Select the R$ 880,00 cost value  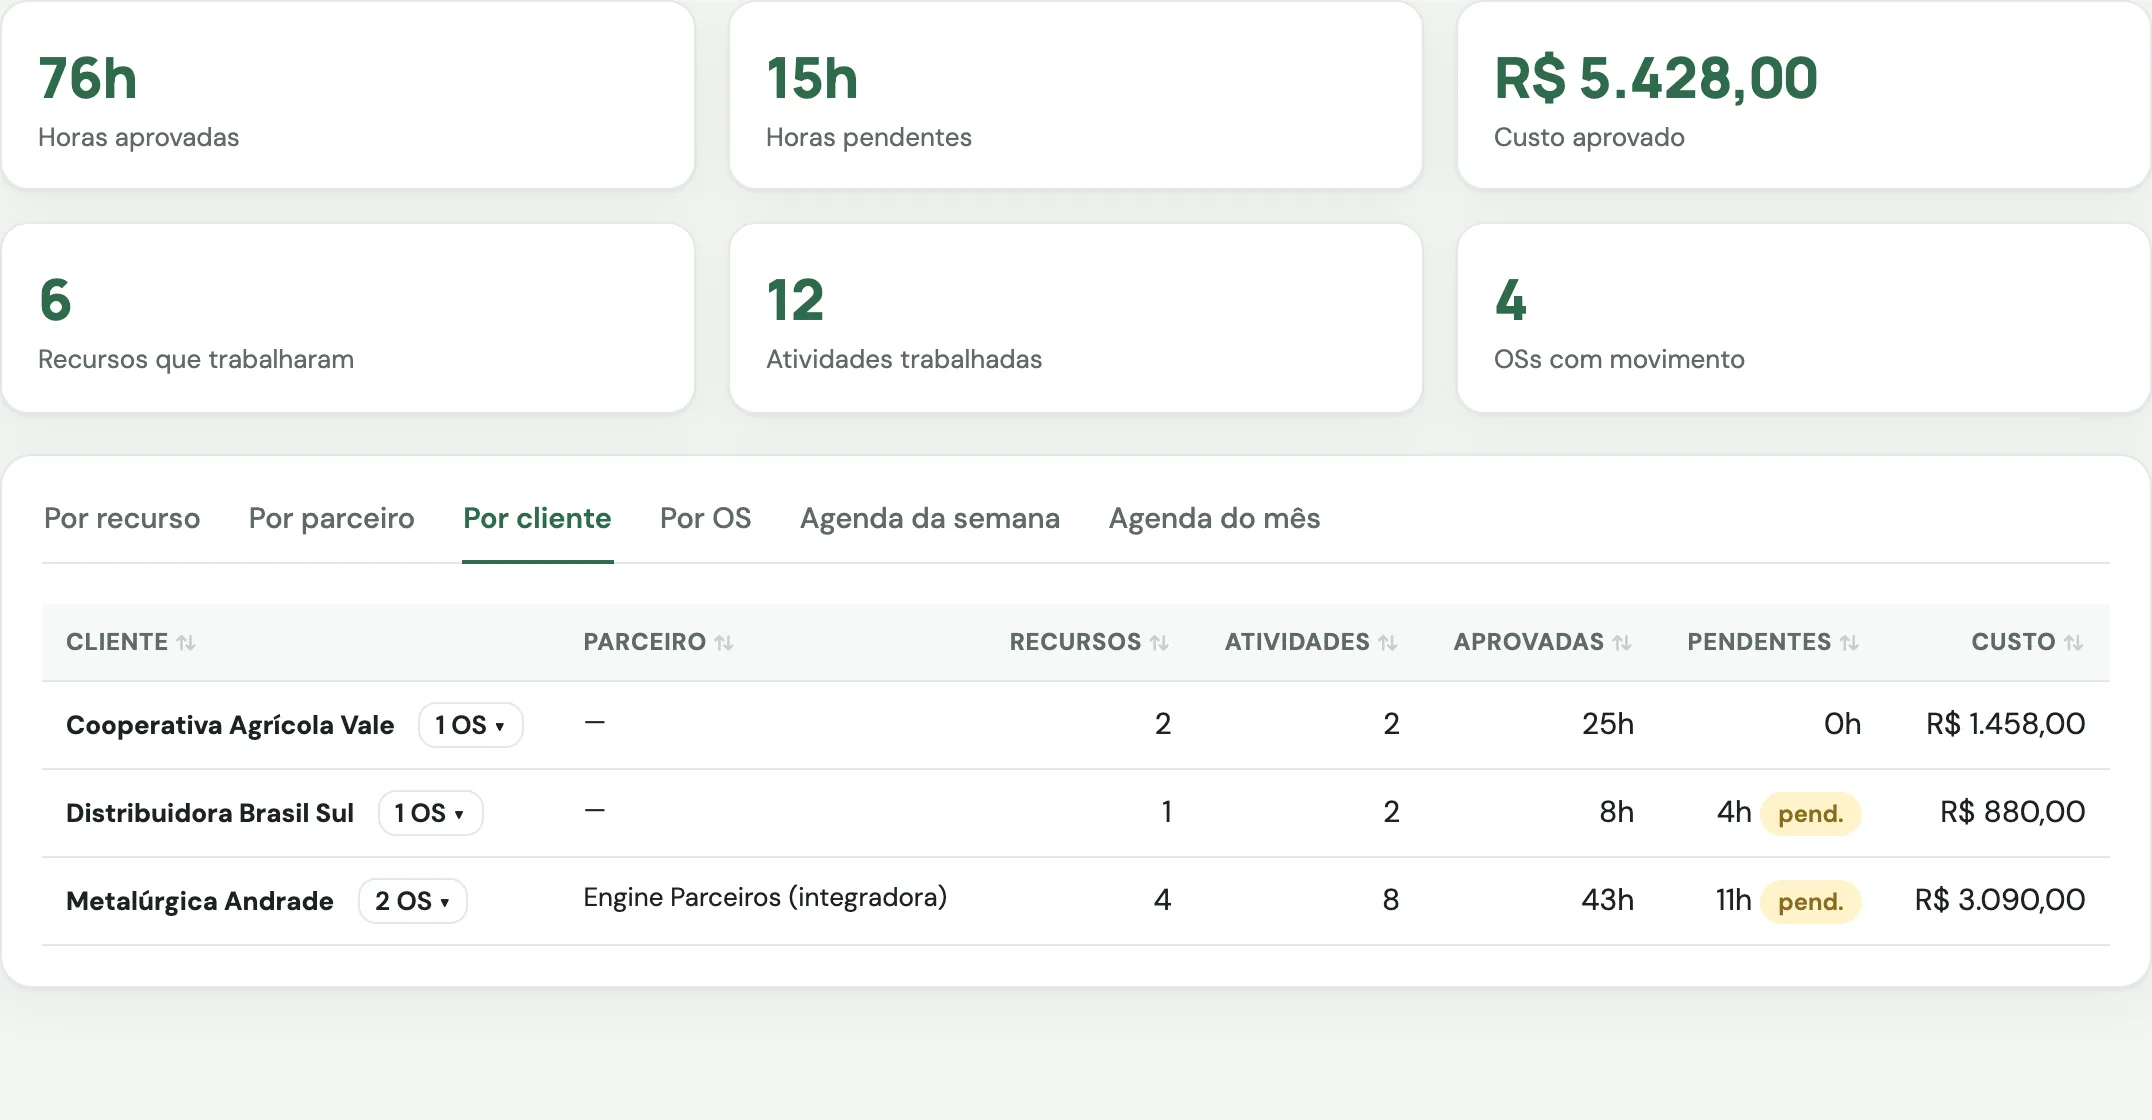2012,812
